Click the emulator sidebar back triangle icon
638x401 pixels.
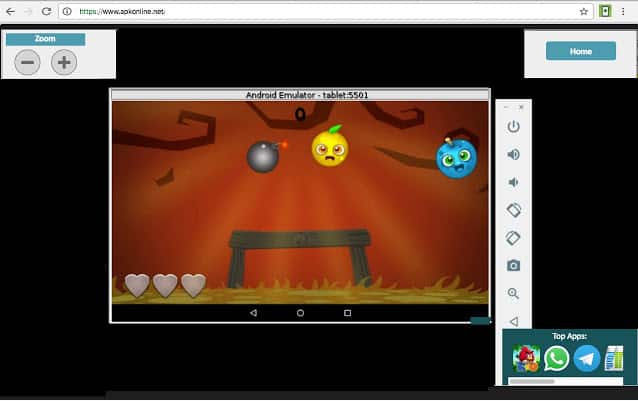coord(514,321)
